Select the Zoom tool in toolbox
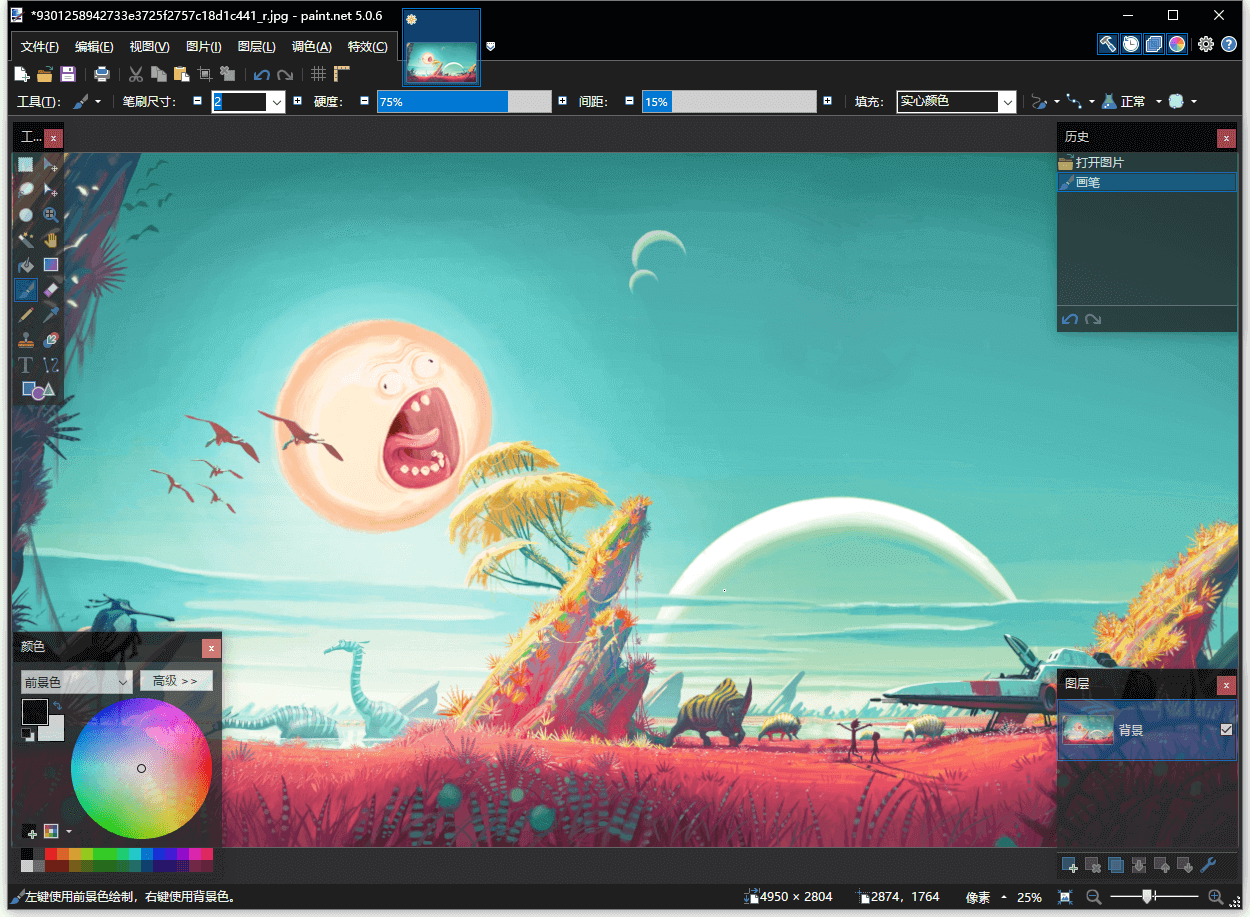This screenshot has width=1250, height=917. (x=51, y=215)
